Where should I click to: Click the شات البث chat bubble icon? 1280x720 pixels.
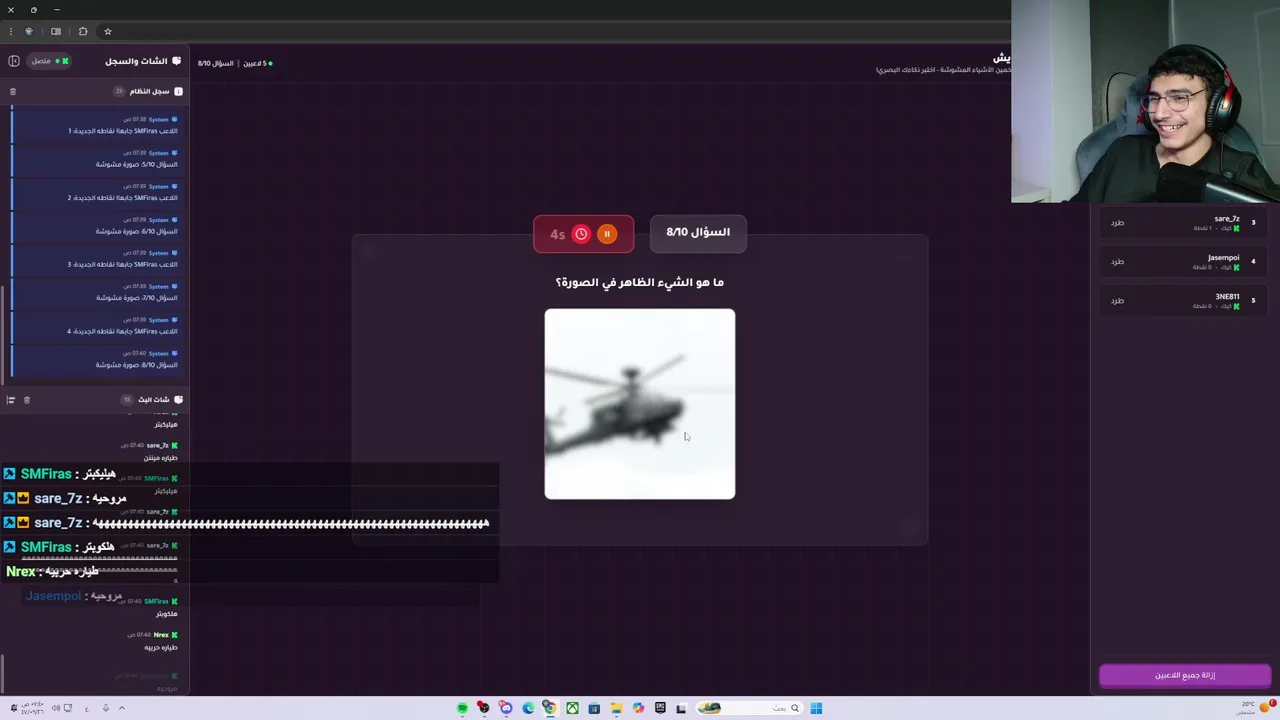click(178, 400)
